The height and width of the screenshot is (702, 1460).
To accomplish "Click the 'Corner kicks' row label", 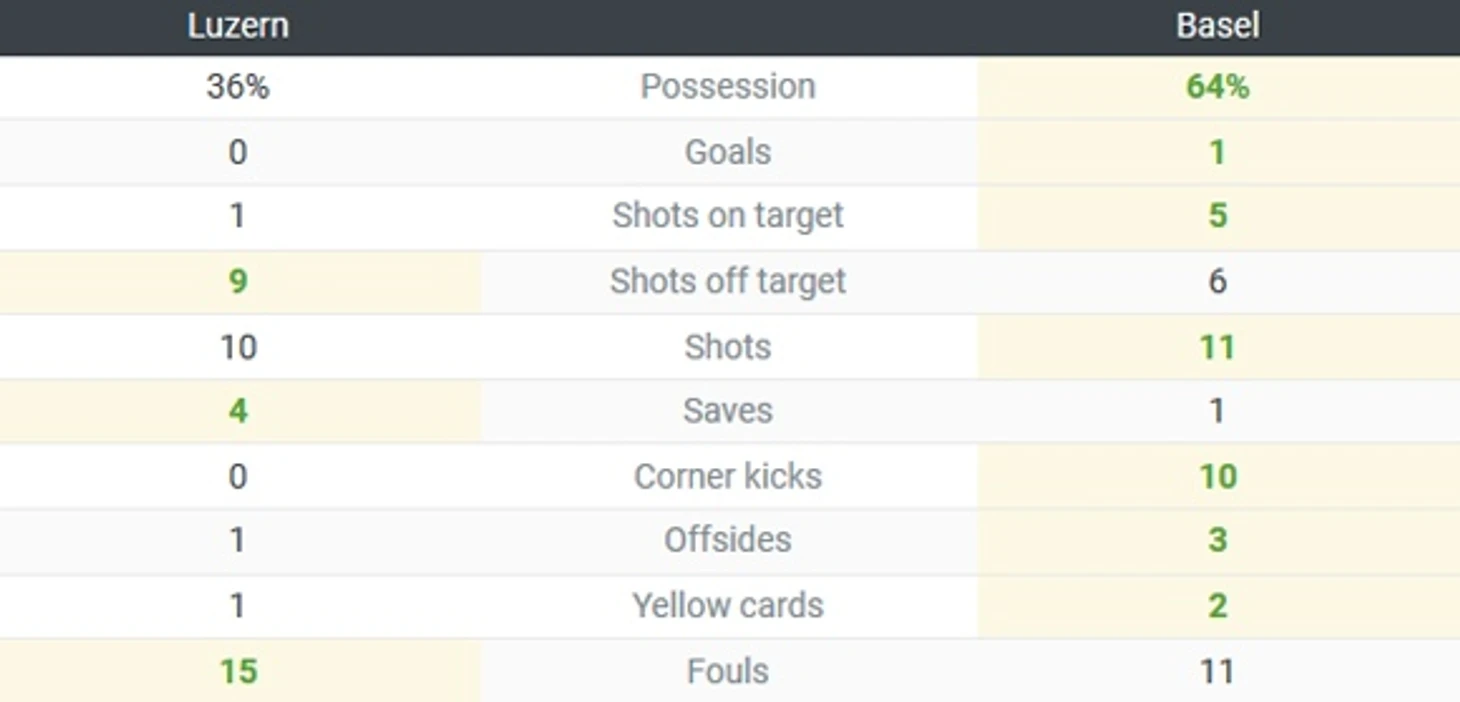I will tap(728, 476).
